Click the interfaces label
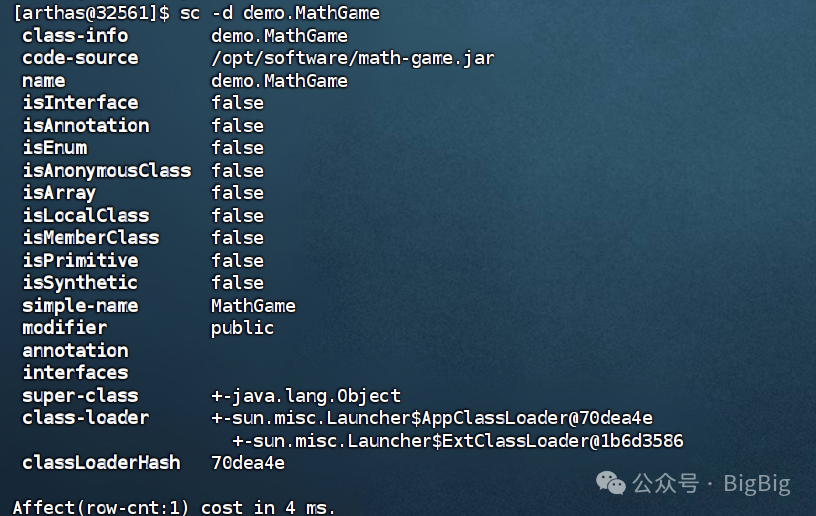 tap(75, 373)
